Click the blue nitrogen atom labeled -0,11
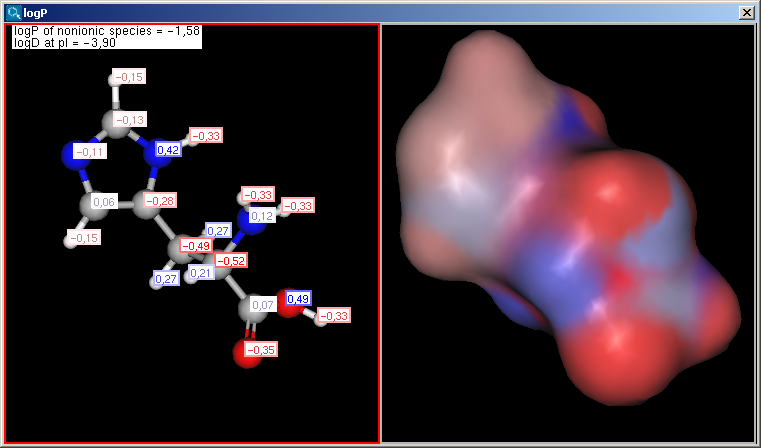 (89, 152)
